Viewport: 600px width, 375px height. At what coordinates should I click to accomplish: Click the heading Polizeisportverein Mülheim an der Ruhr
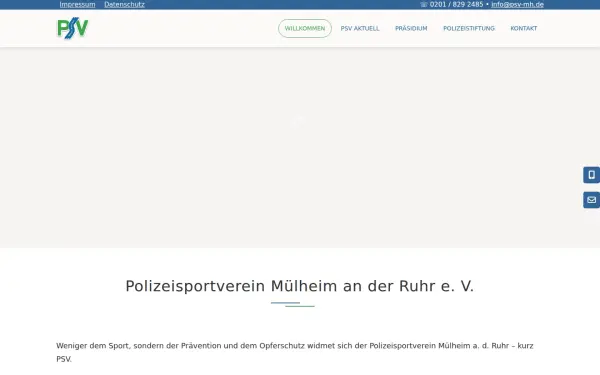300,286
